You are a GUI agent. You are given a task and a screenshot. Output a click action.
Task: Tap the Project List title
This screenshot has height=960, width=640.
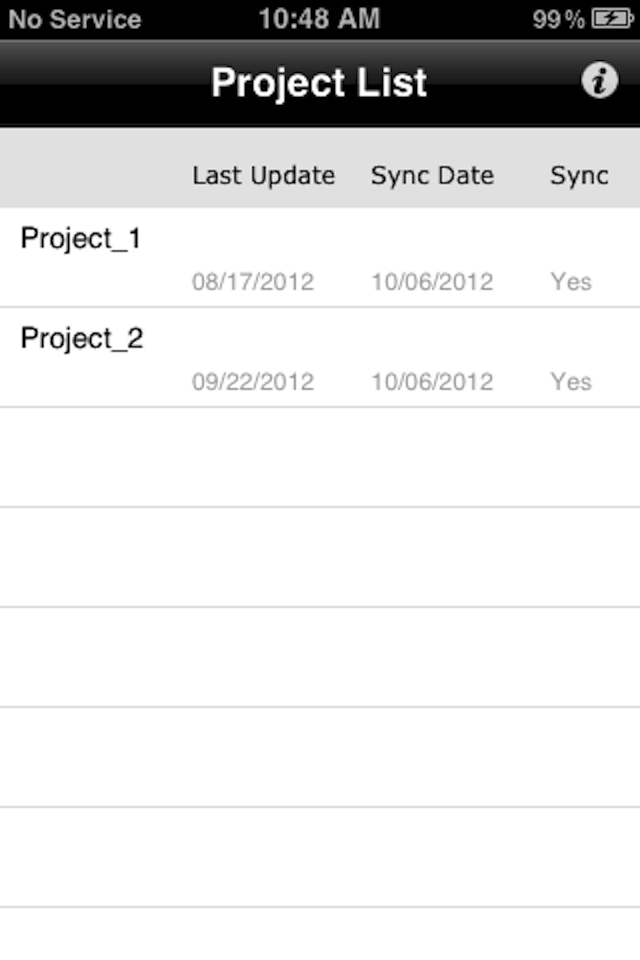319,83
